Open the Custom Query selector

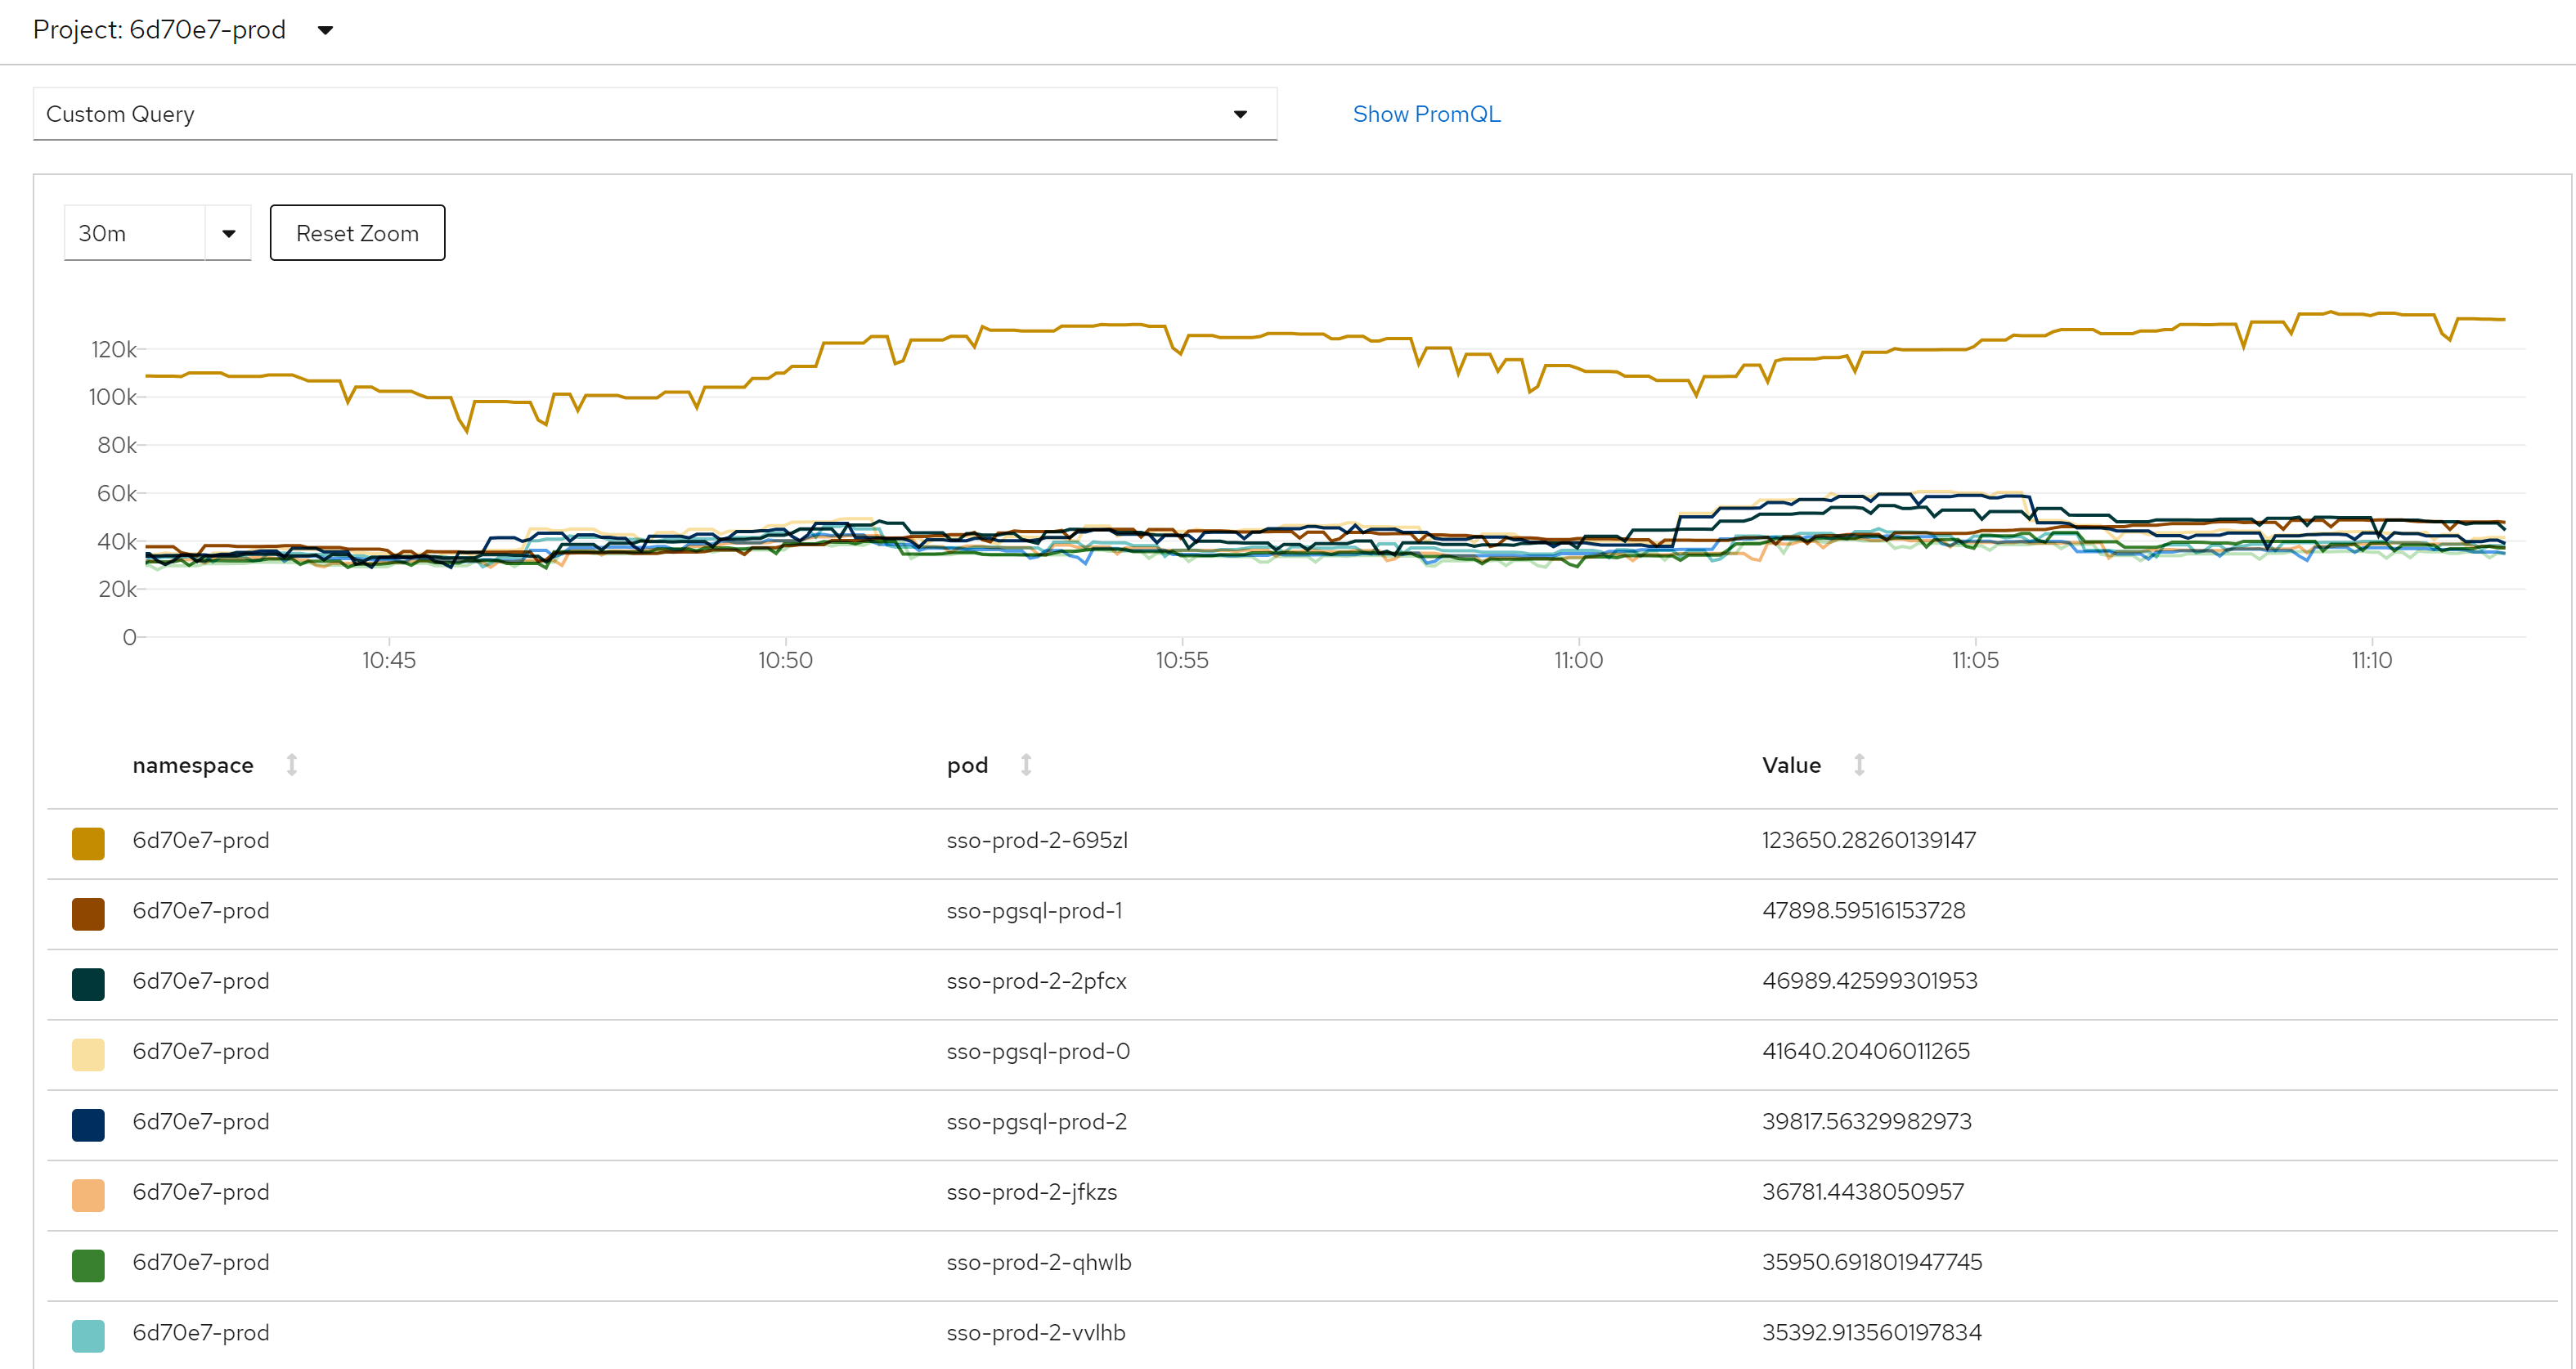655,114
